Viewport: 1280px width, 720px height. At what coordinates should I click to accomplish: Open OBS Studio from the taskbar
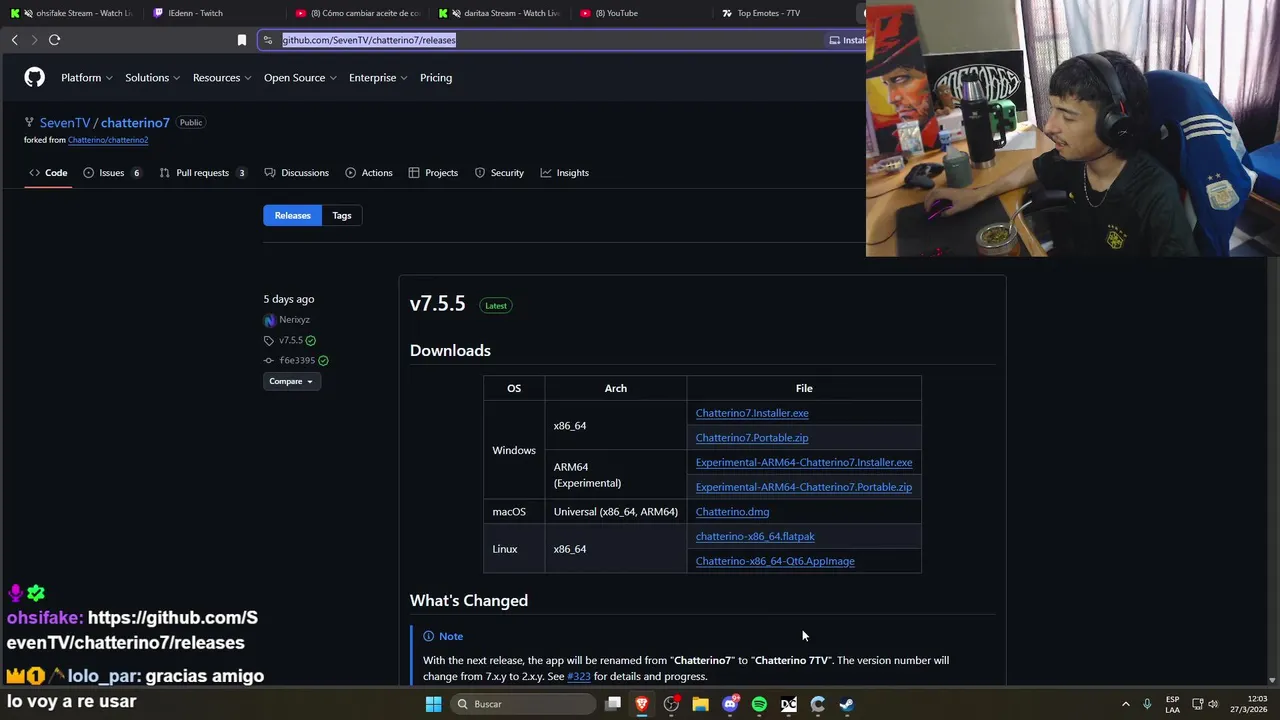pyautogui.click(x=671, y=704)
